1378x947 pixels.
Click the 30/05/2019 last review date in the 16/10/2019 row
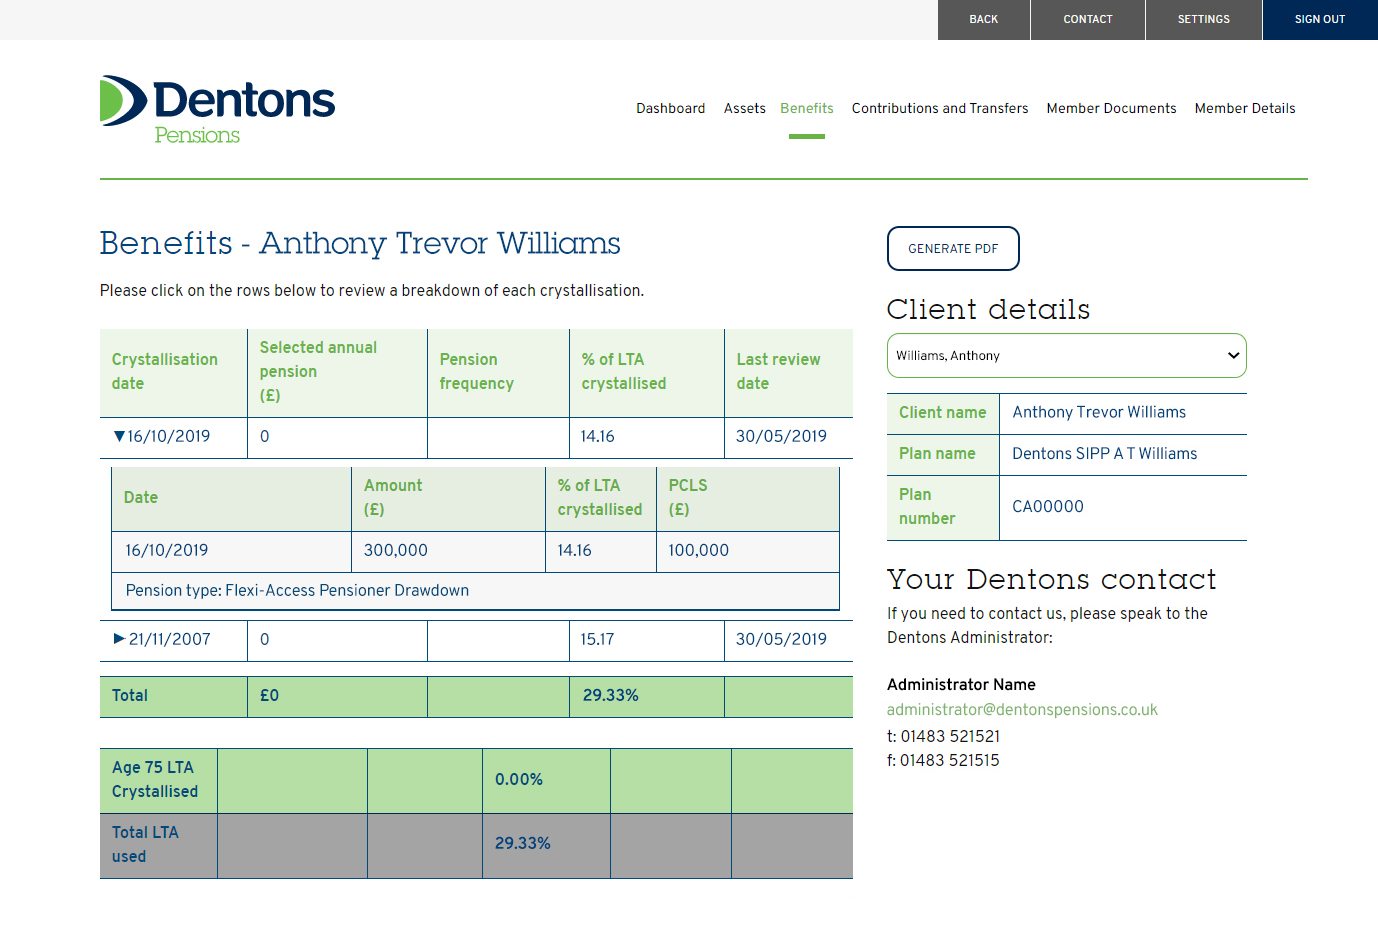pyautogui.click(x=781, y=436)
